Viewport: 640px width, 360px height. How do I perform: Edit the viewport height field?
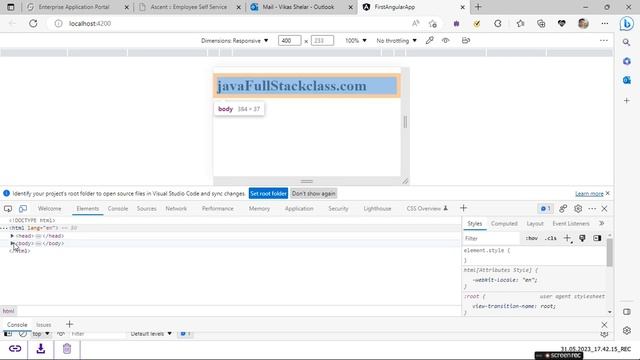click(x=322, y=40)
